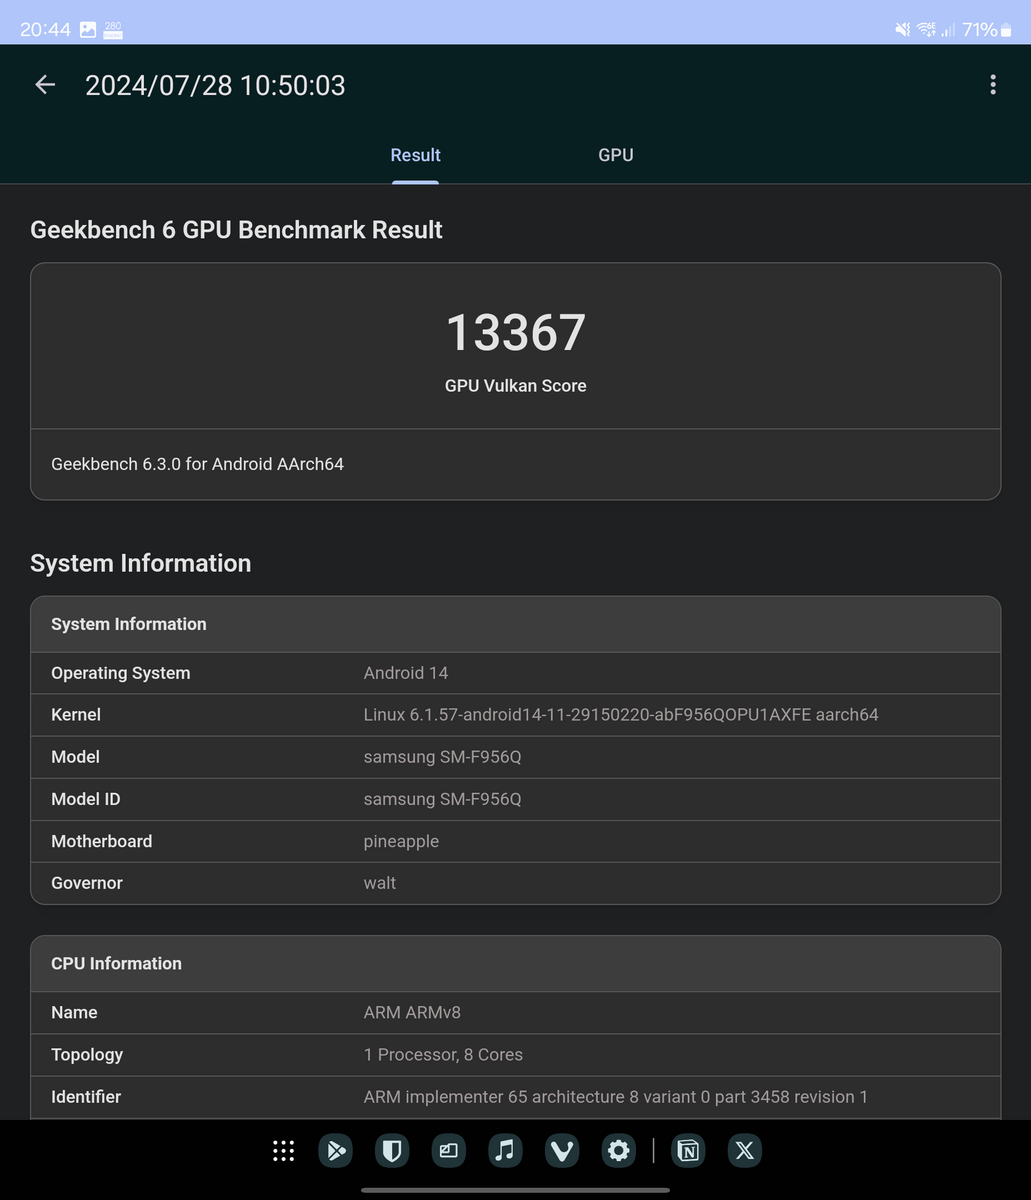The image size is (1031, 1200).
Task: Tap the 2024/07/28 10:50:03 title
Action: 215,85
